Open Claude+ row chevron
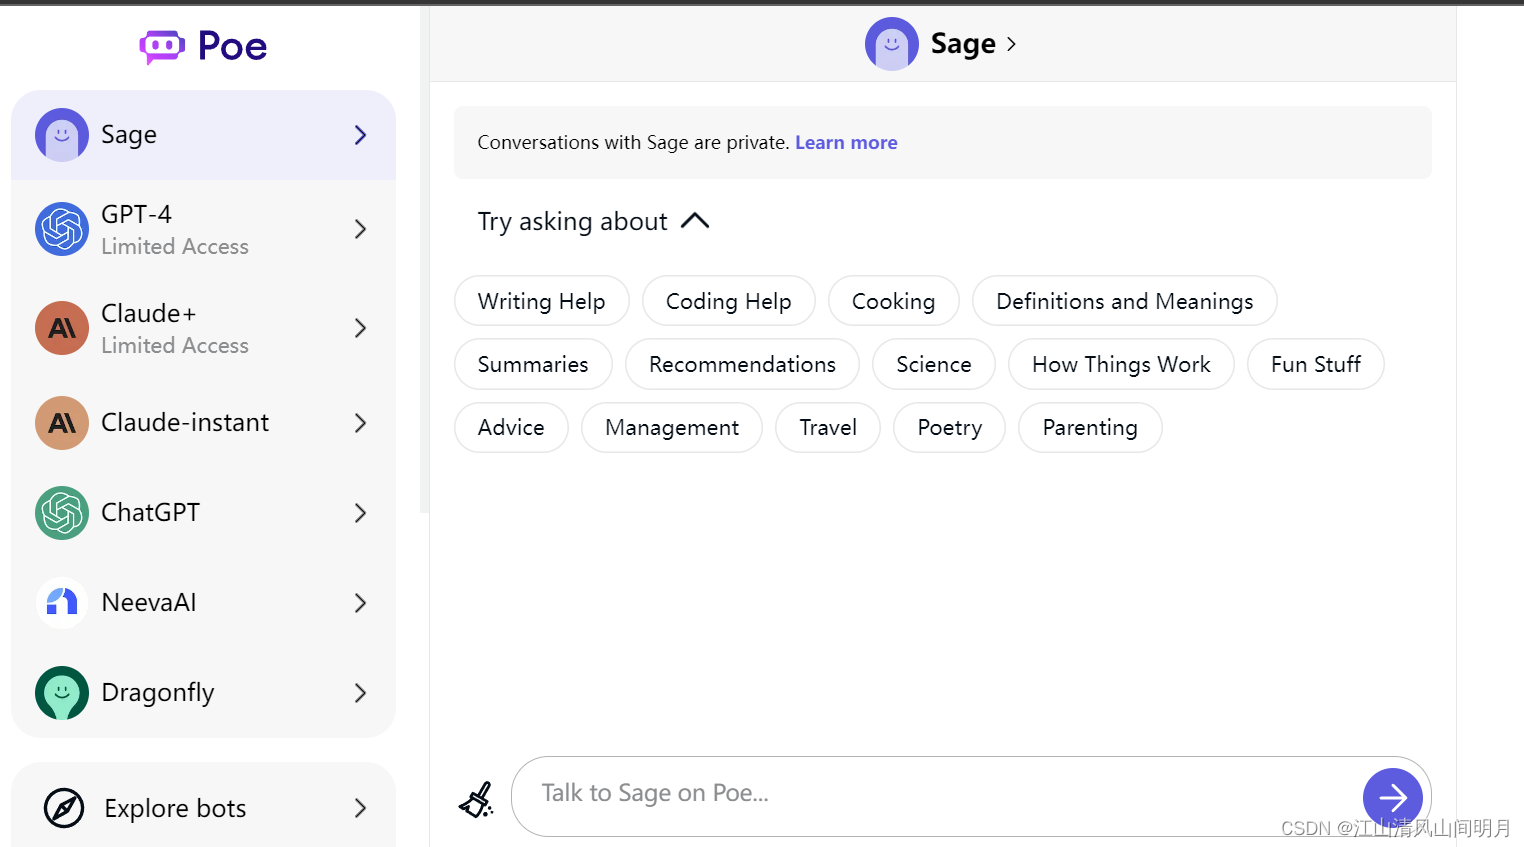The width and height of the screenshot is (1524, 847). [x=361, y=328]
